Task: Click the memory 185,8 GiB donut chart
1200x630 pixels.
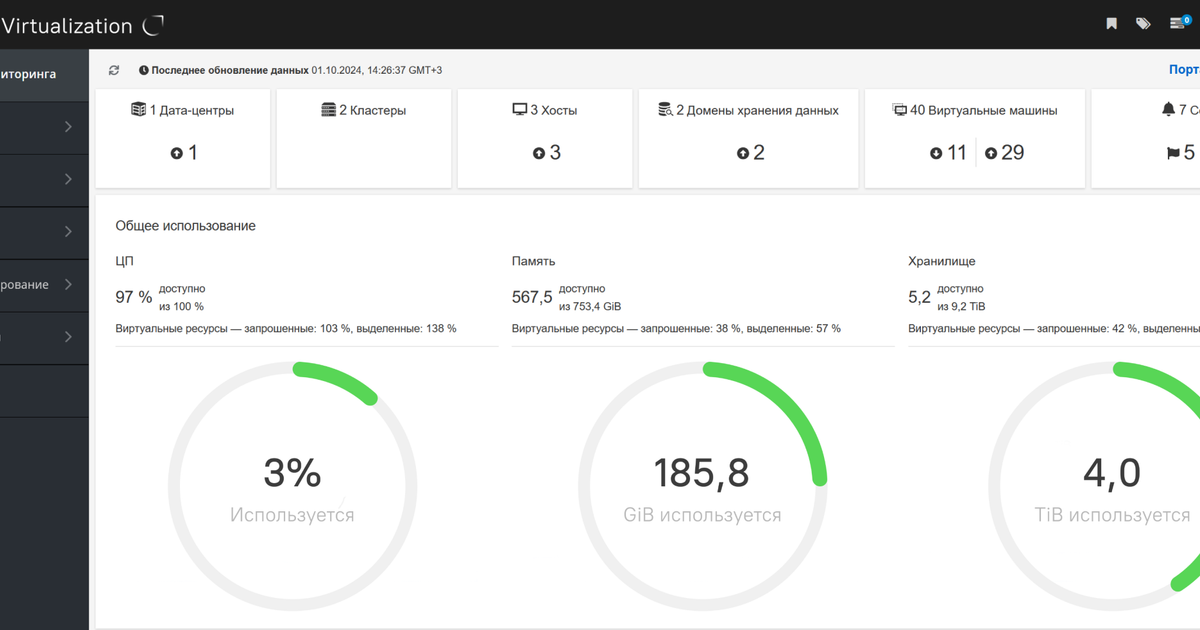Action: [x=702, y=486]
